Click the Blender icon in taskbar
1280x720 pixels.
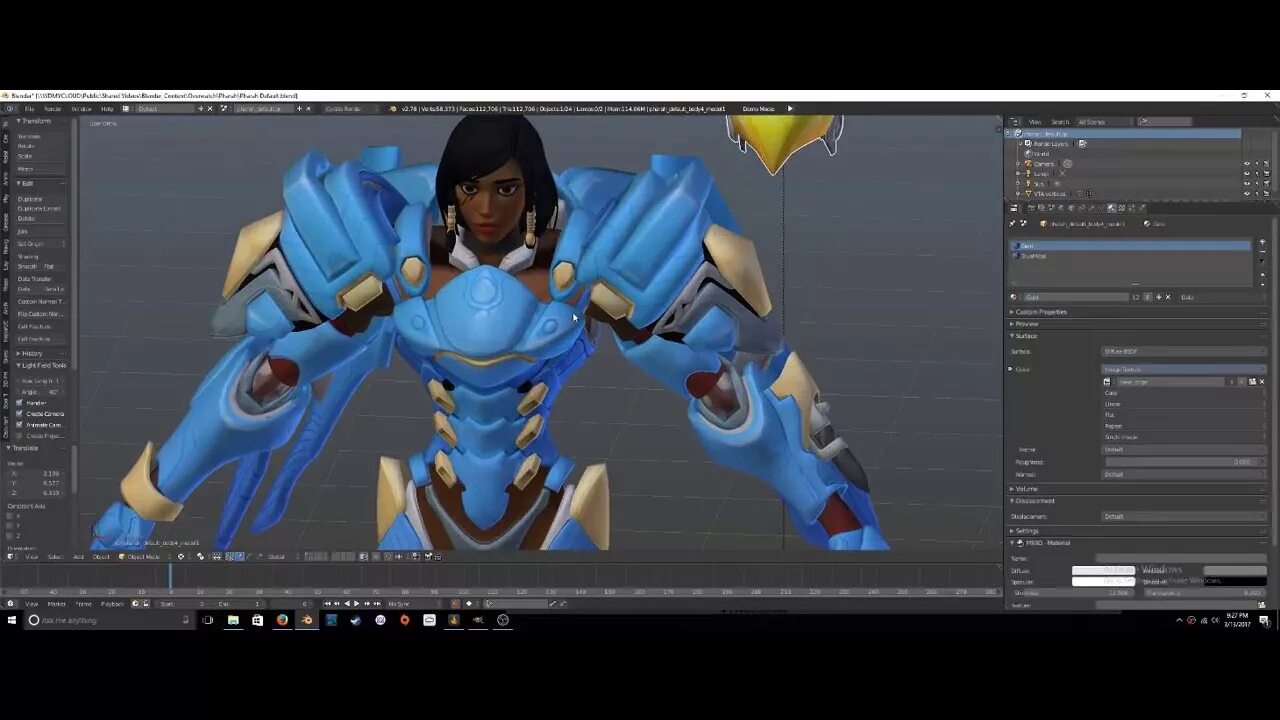click(307, 620)
